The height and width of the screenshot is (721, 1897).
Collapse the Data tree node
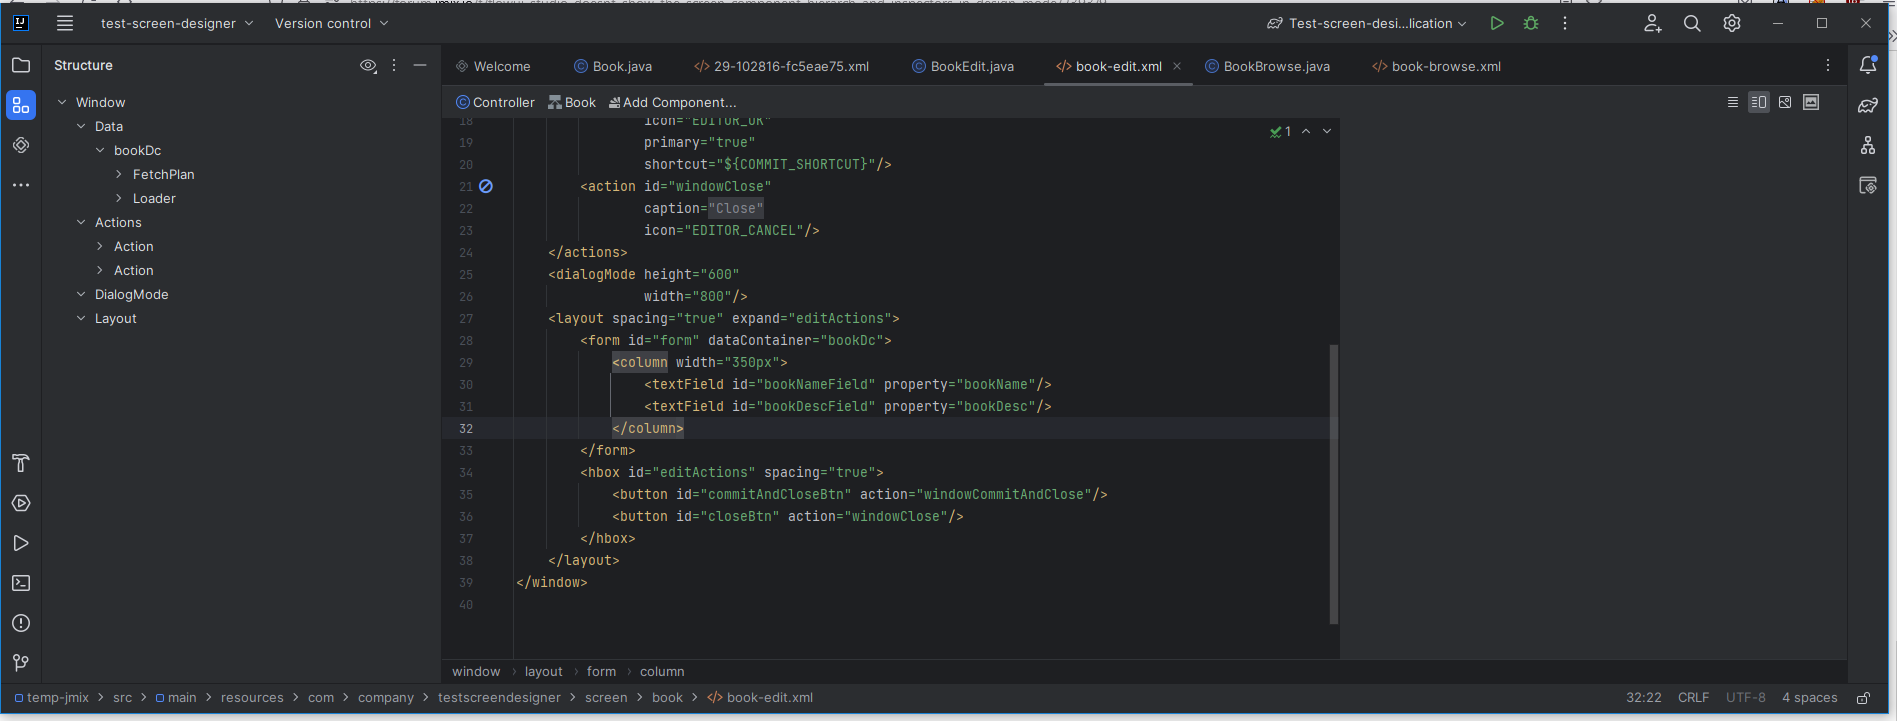pos(81,126)
